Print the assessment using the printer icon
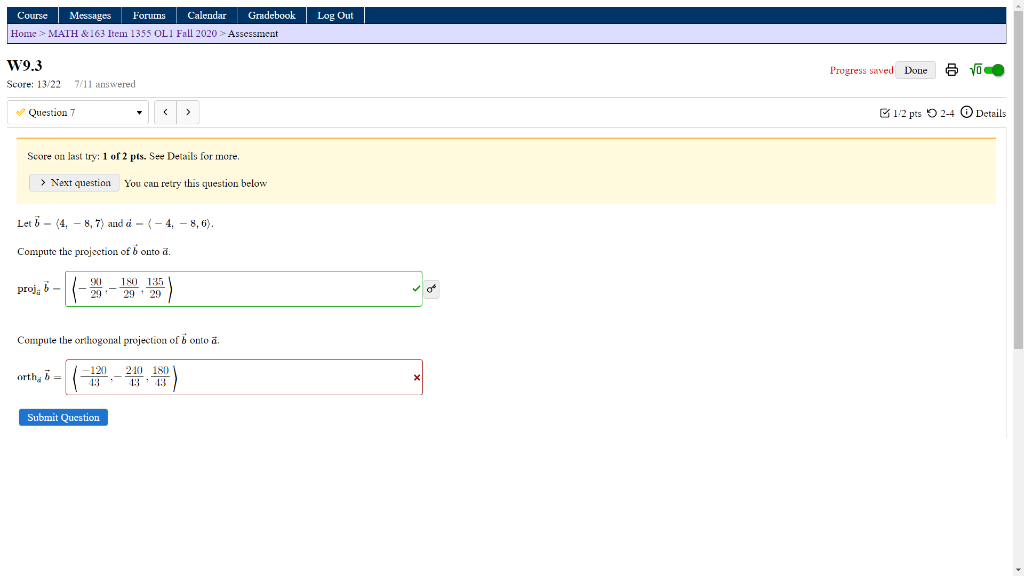 click(949, 71)
